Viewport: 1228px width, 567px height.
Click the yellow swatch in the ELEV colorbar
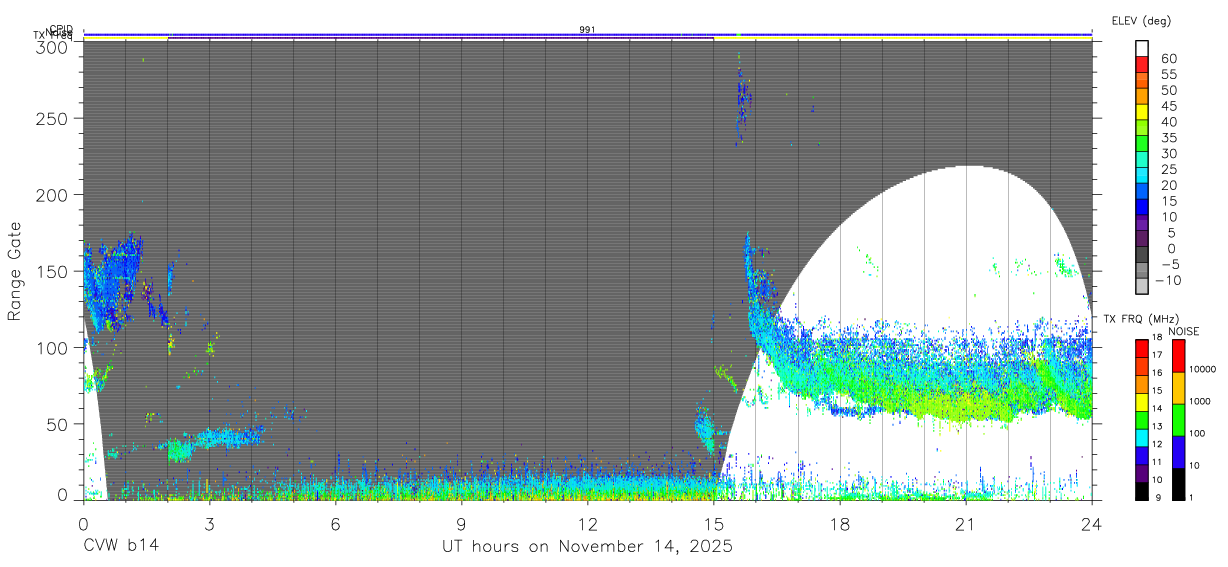pyautogui.click(x=1142, y=111)
